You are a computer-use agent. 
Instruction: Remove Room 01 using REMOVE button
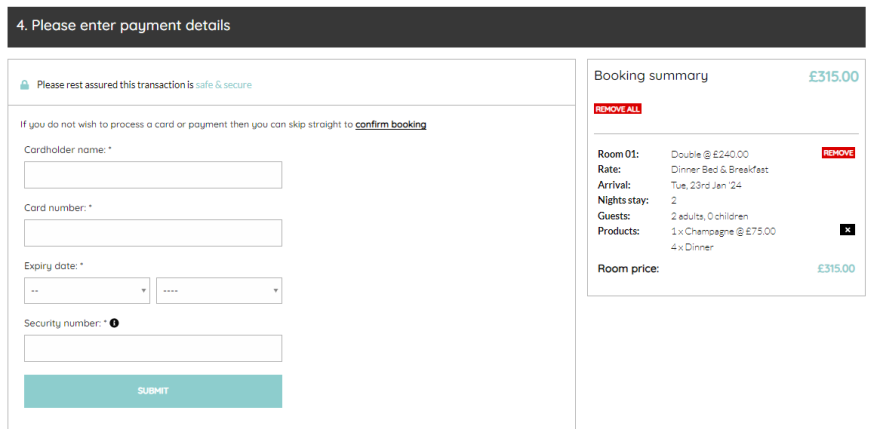838,153
